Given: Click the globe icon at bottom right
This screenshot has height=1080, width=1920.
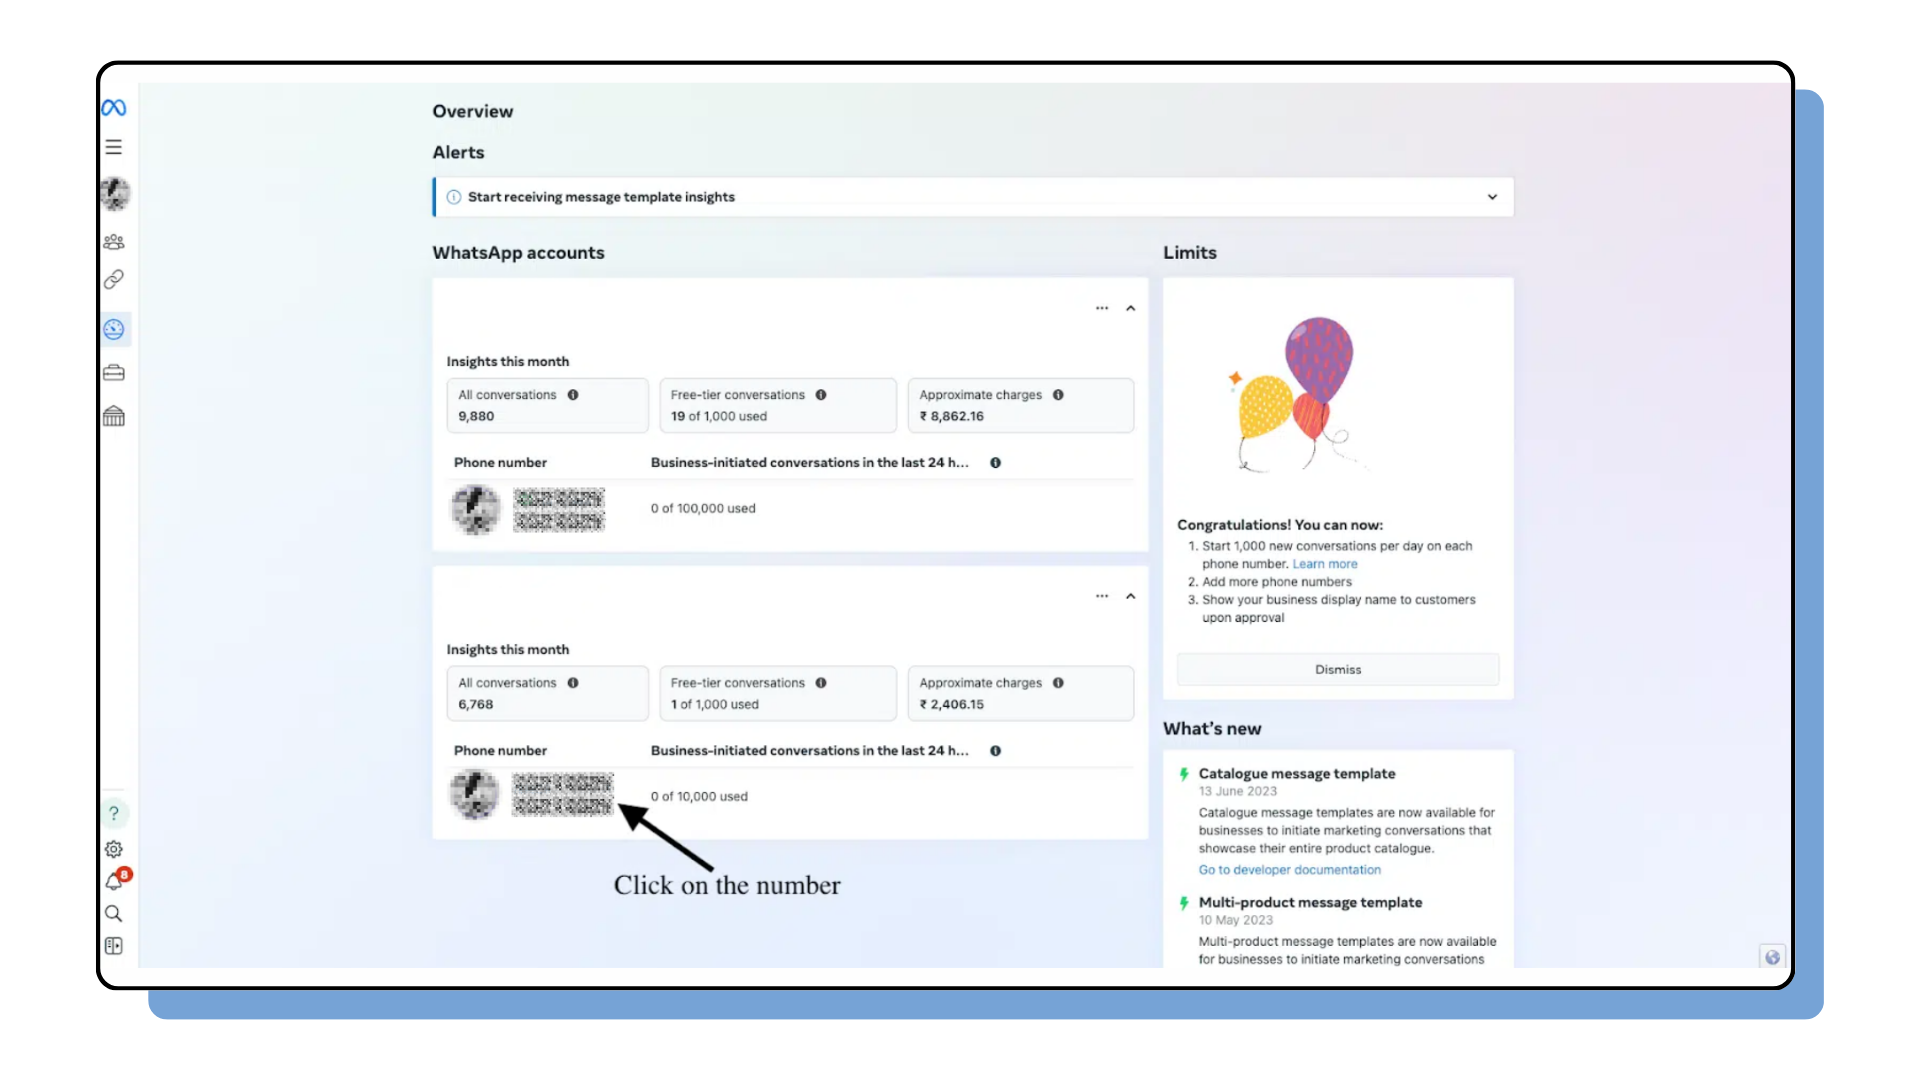Looking at the screenshot, I should (x=1772, y=957).
